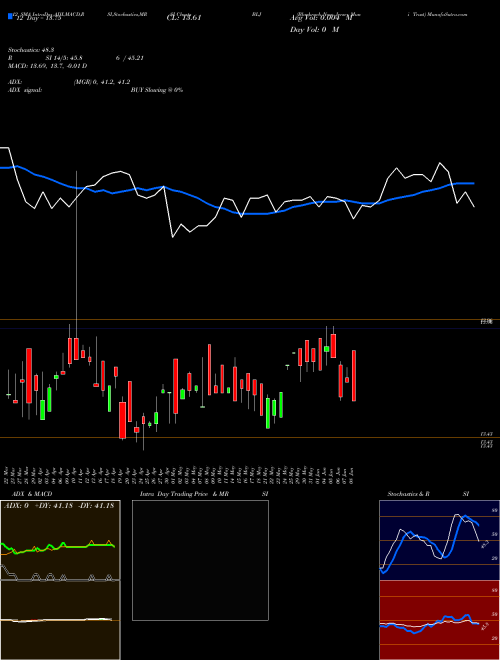
Task: Click the 12 Day = 13.75 SMA label
Action: point(37,18)
